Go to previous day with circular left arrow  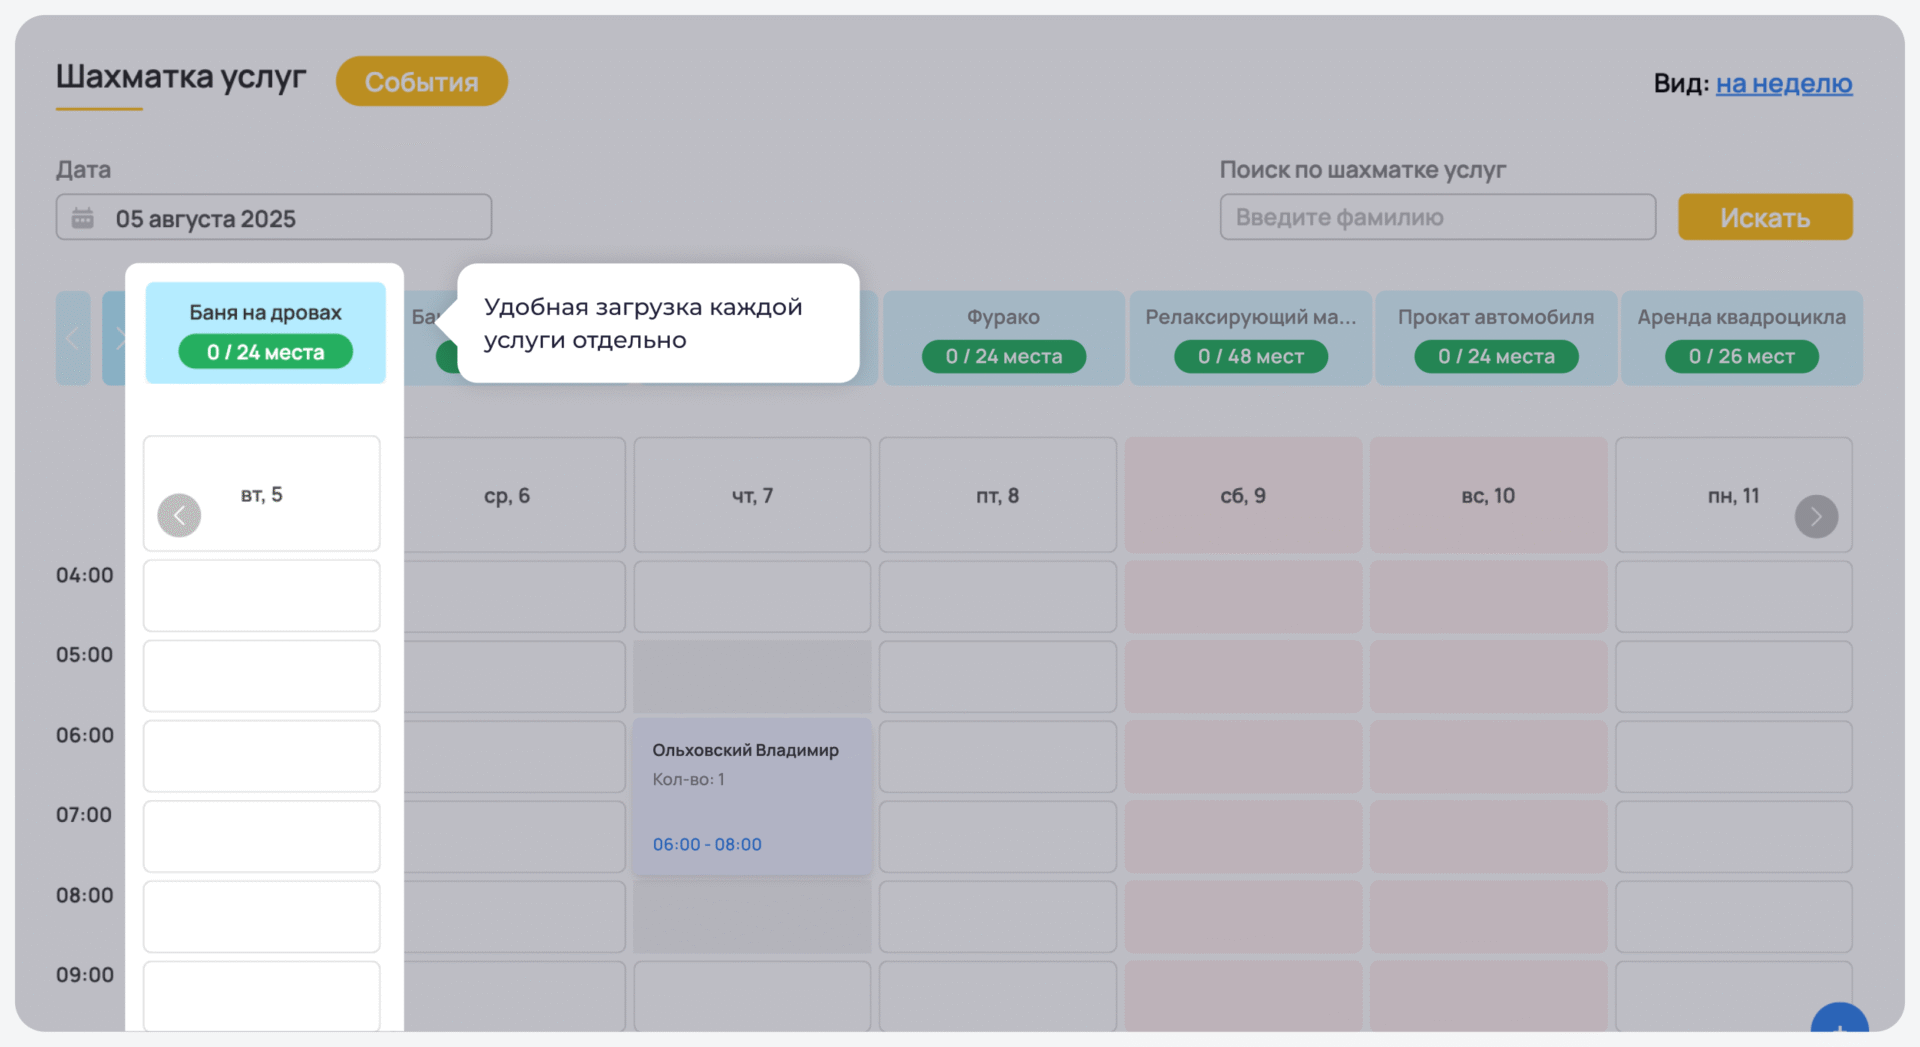click(179, 515)
